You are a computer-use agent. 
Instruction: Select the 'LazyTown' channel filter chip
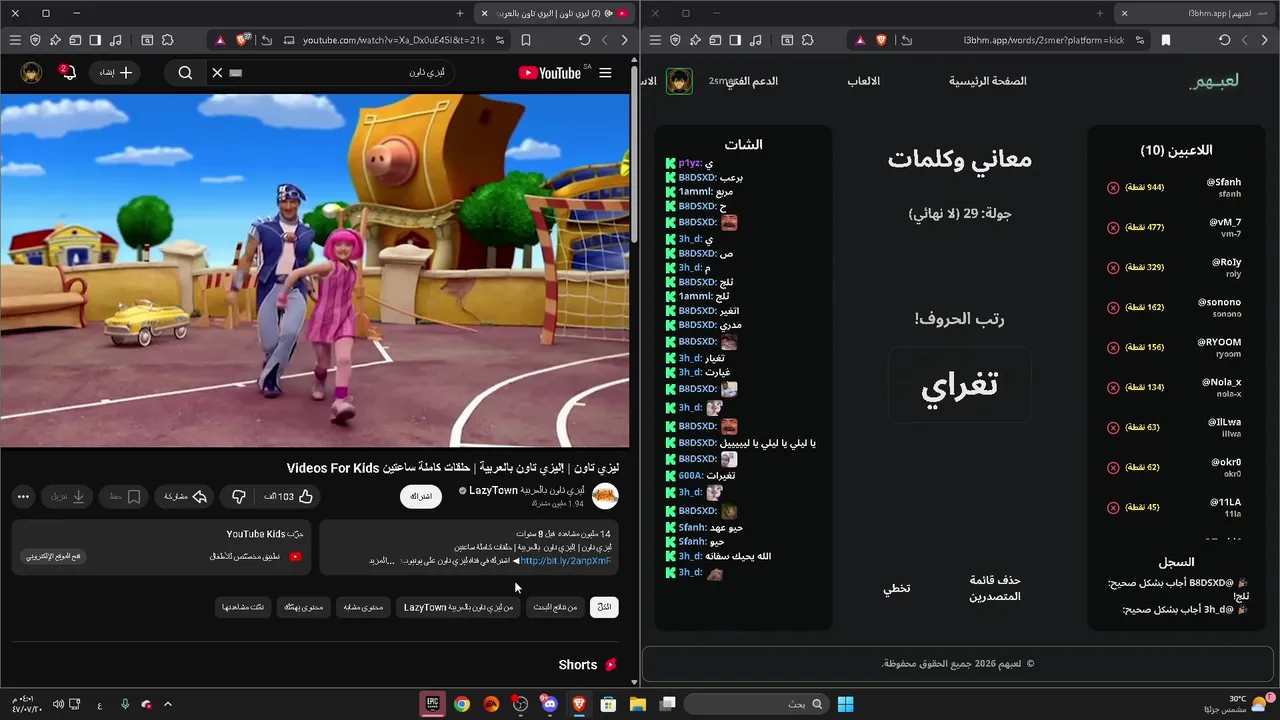[458, 607]
